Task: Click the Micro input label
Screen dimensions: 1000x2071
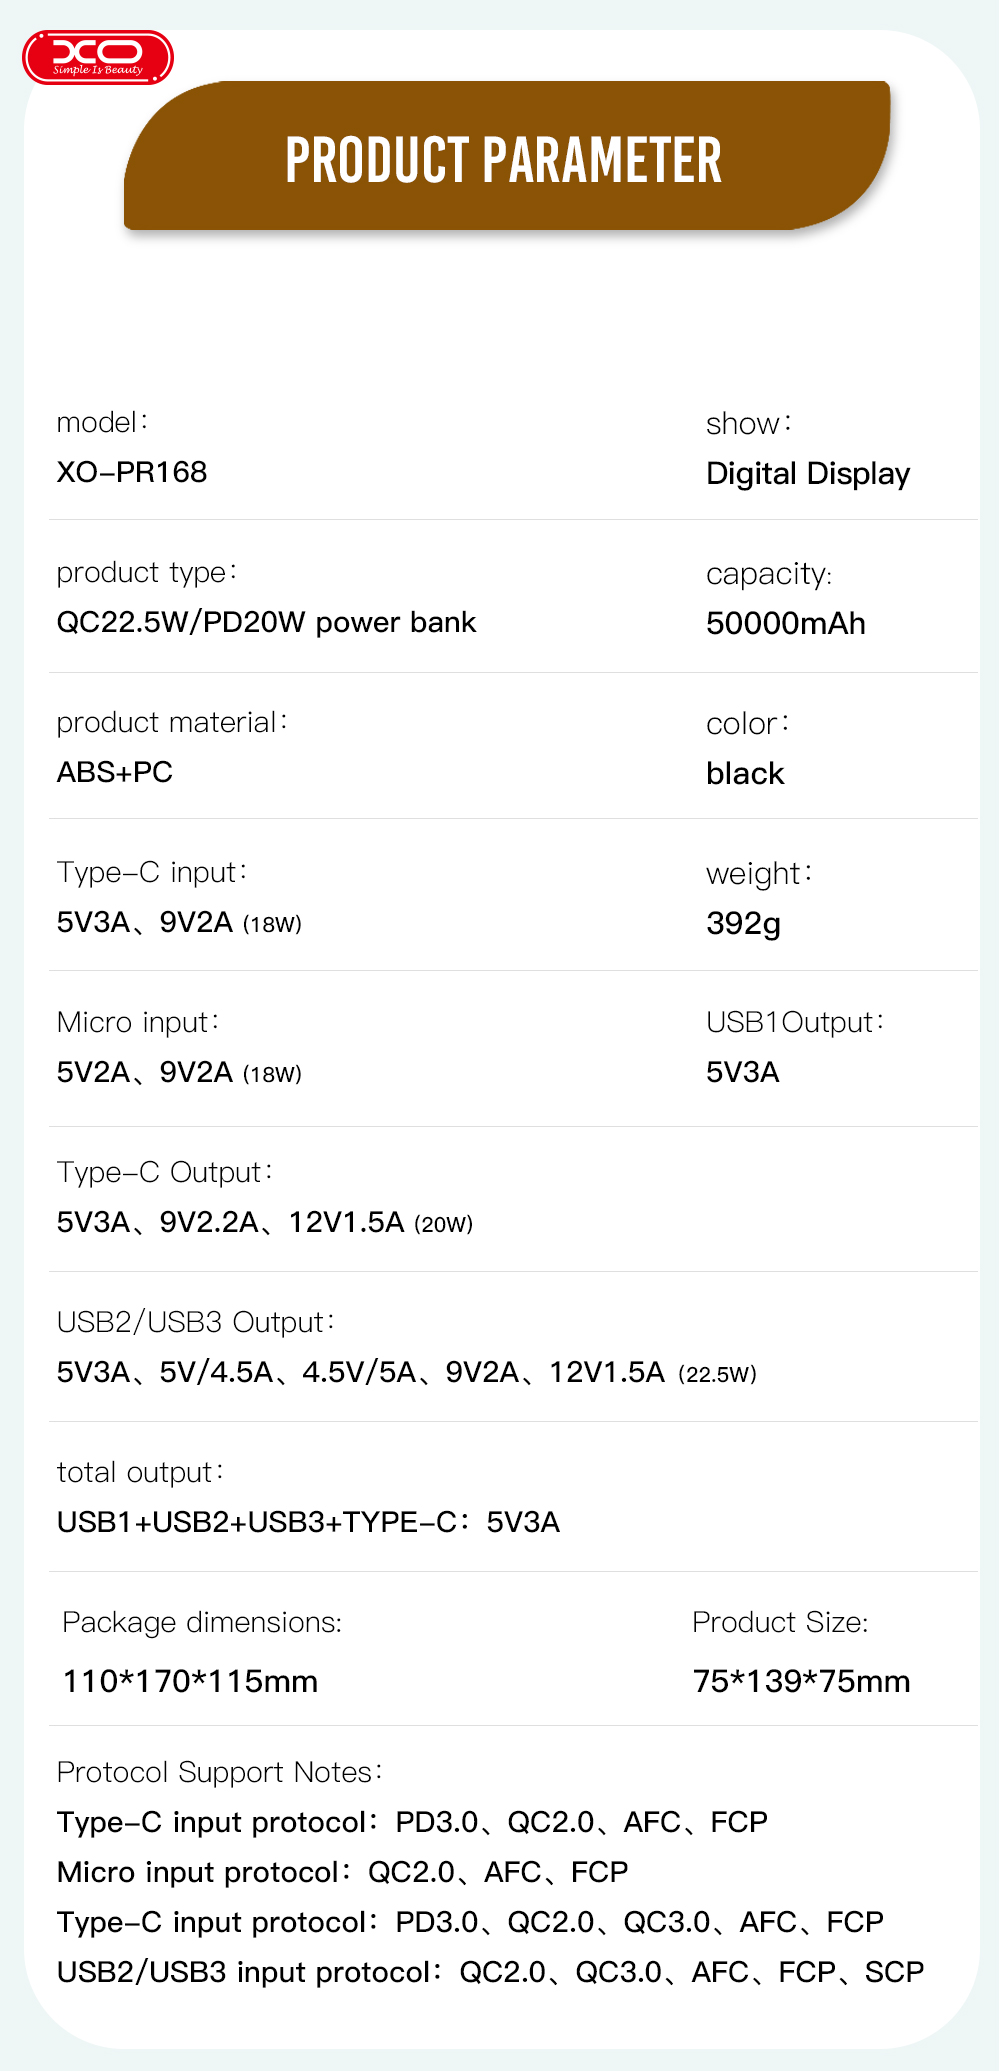Action: 138,1022
